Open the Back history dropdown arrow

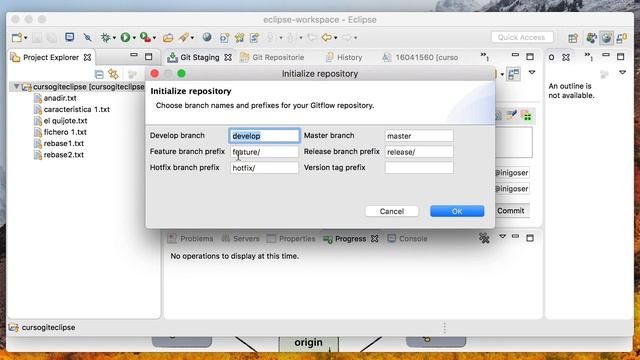point(336,38)
